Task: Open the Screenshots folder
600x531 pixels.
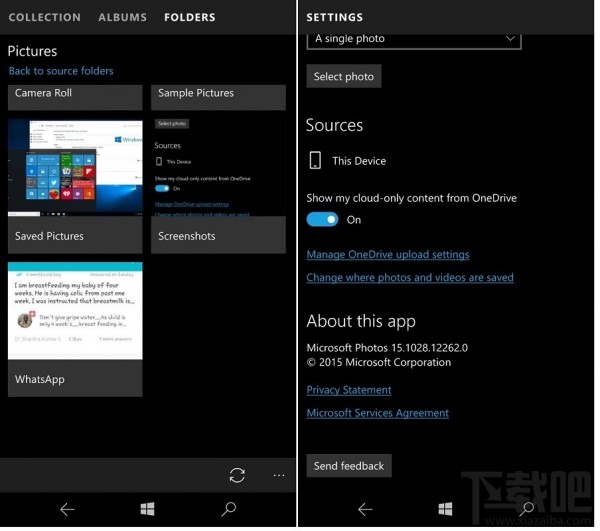Action: [x=218, y=186]
